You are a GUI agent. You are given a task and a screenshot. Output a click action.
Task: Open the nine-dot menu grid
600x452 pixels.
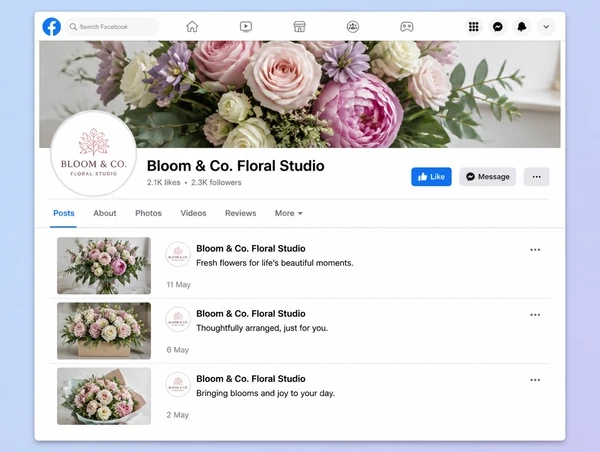[474, 27]
